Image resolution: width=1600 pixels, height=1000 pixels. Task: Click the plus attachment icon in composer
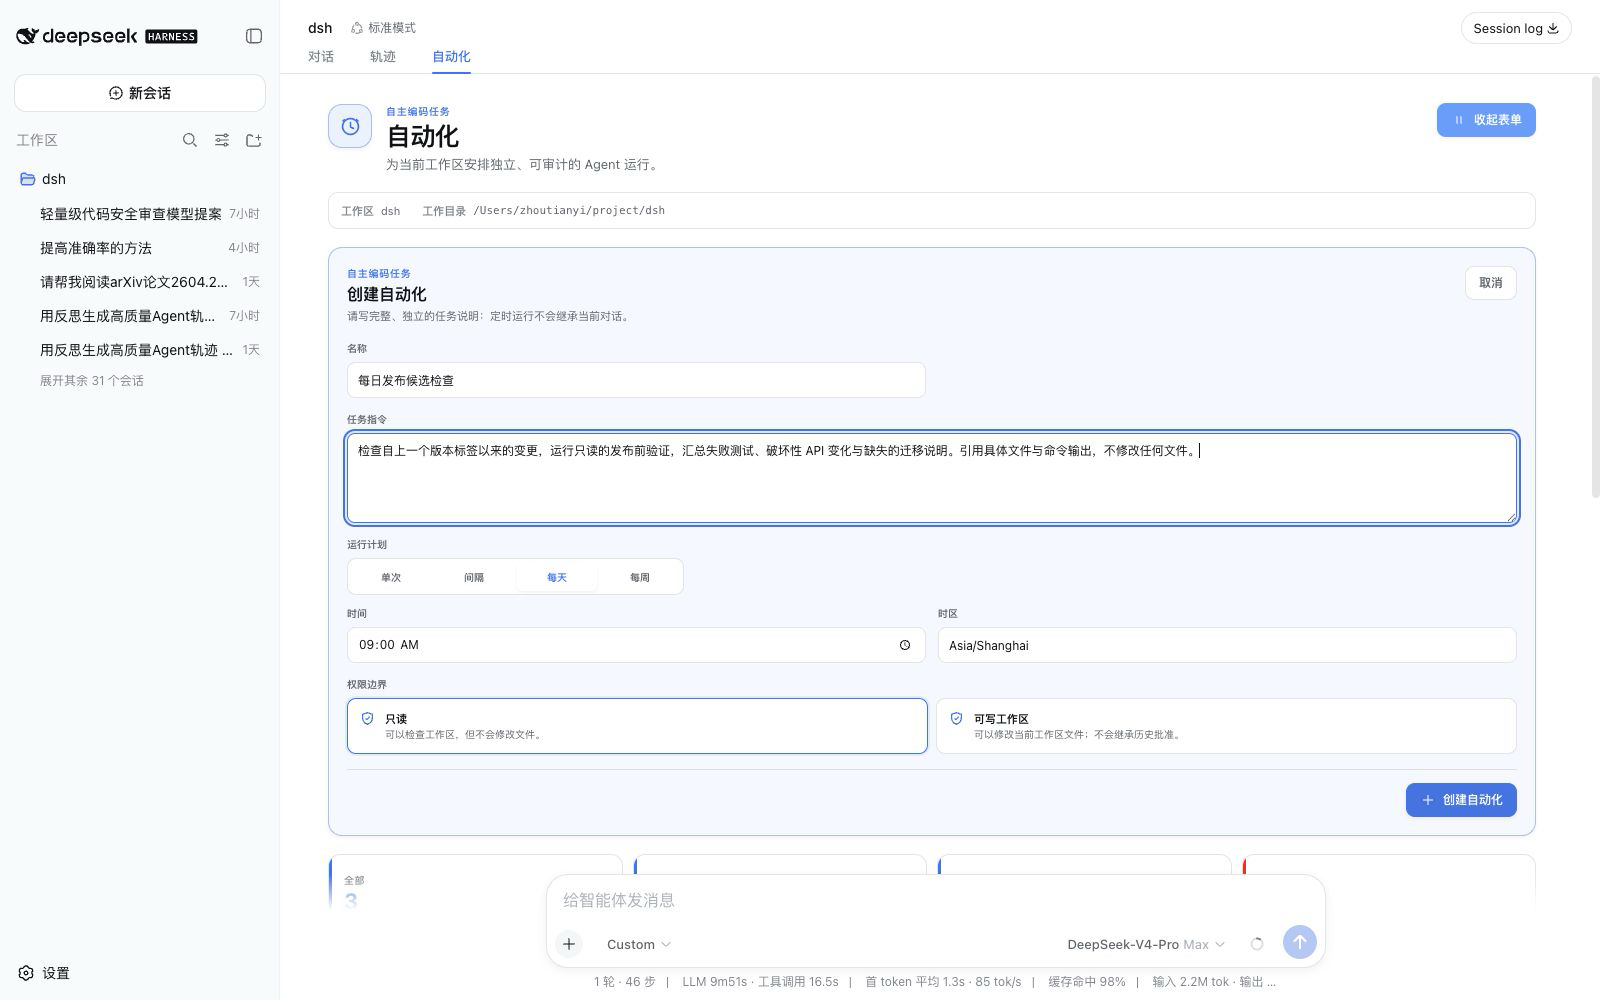tap(569, 944)
